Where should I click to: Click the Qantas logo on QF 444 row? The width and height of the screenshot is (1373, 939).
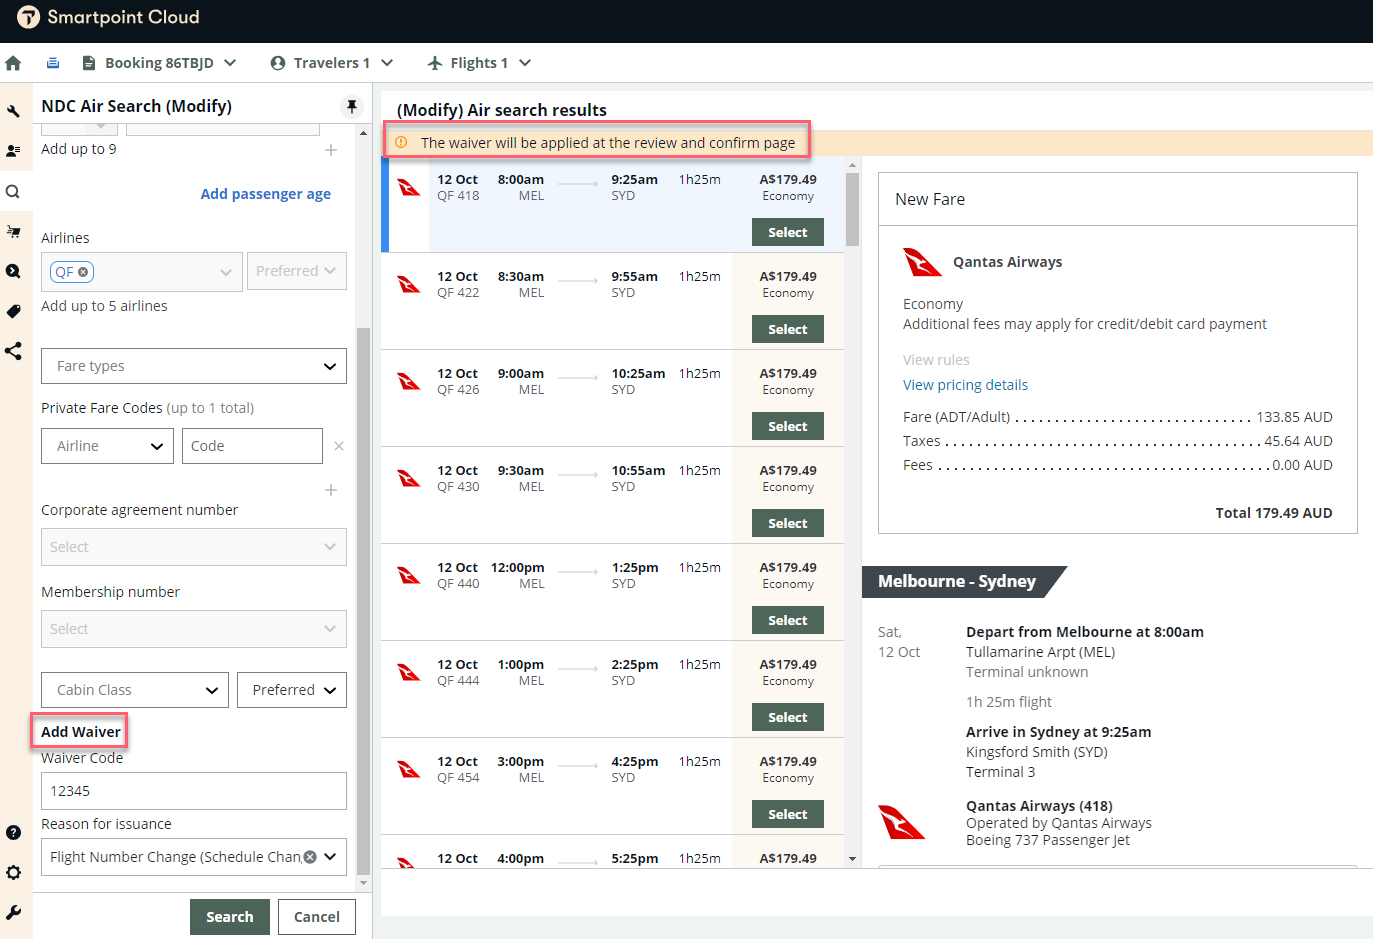[409, 672]
